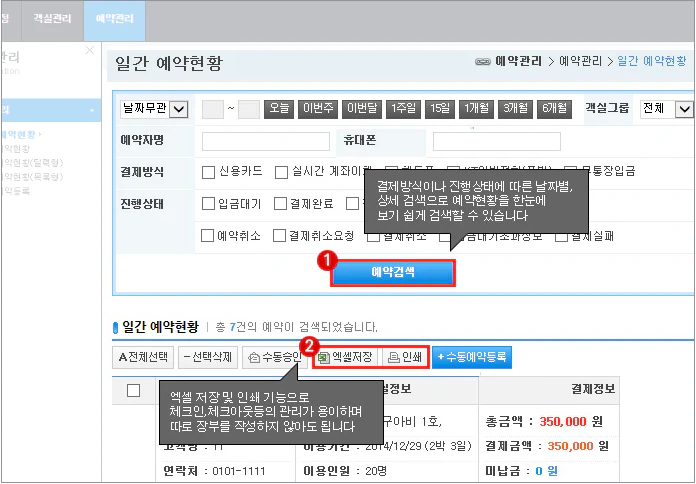Print the list with 인쇄 button
The image size is (696, 484).
(405, 357)
